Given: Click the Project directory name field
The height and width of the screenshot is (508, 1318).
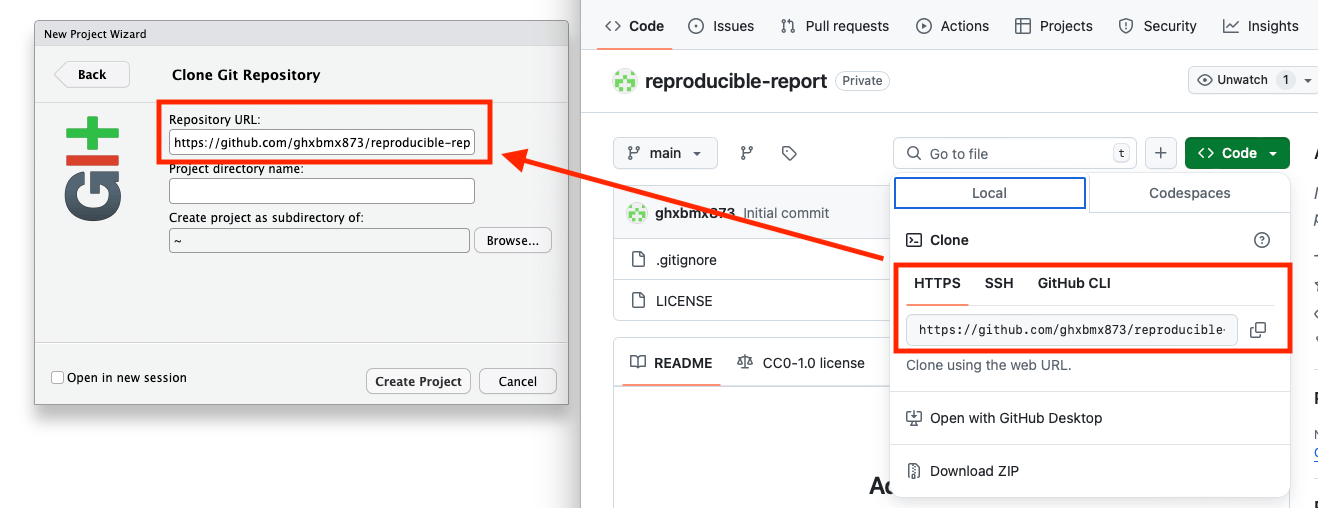Looking at the screenshot, I should click(x=321, y=191).
